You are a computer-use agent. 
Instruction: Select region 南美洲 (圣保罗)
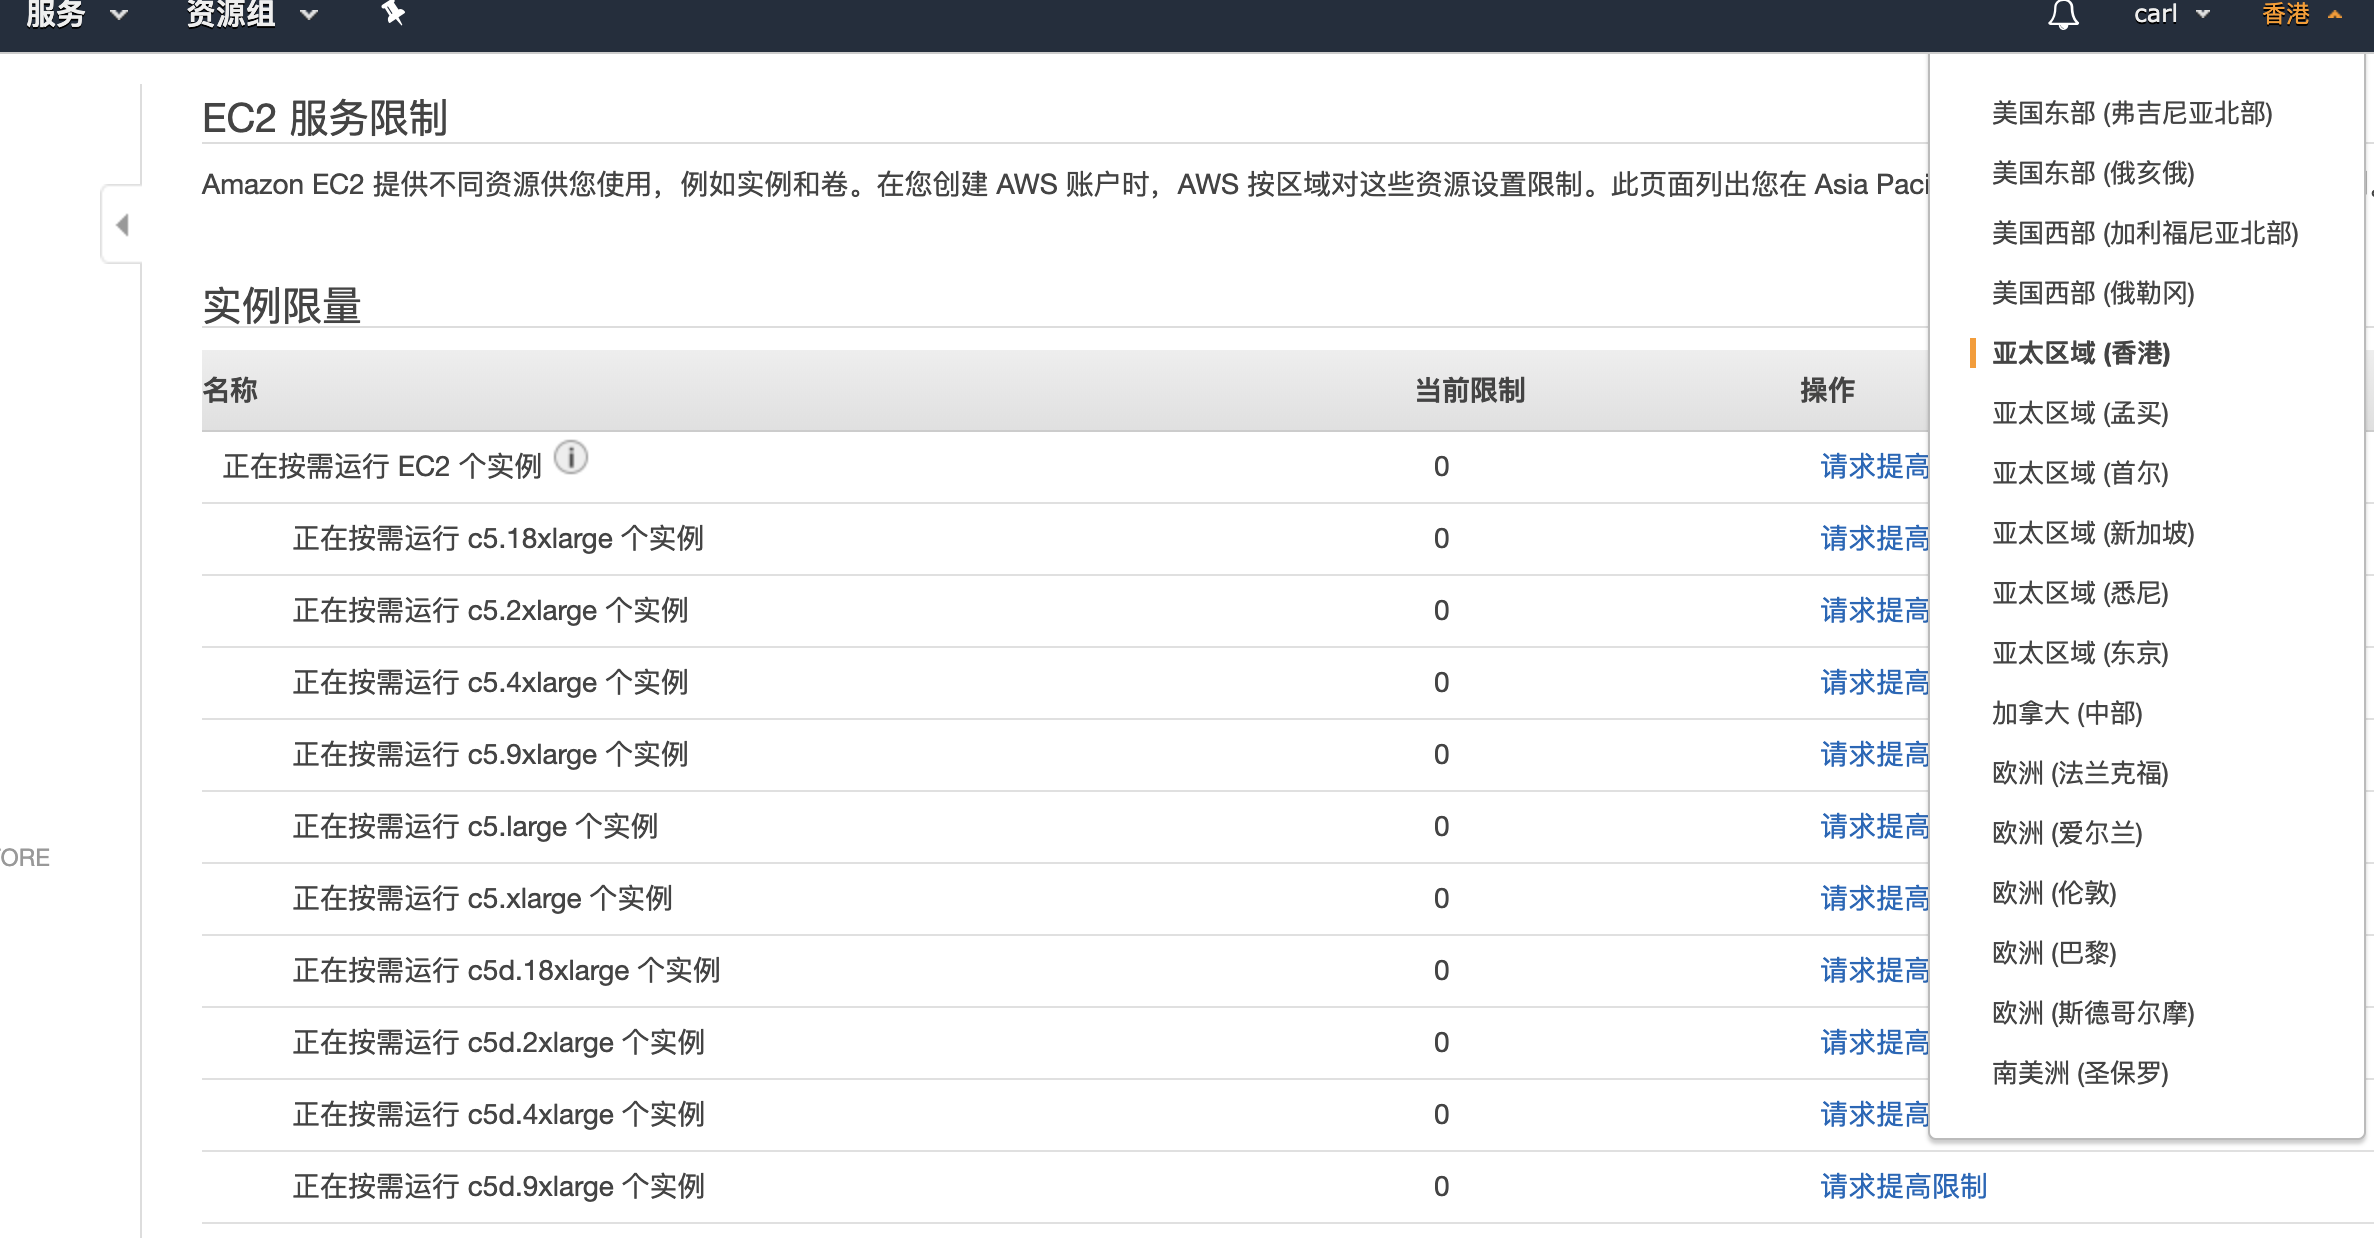point(2079,1073)
